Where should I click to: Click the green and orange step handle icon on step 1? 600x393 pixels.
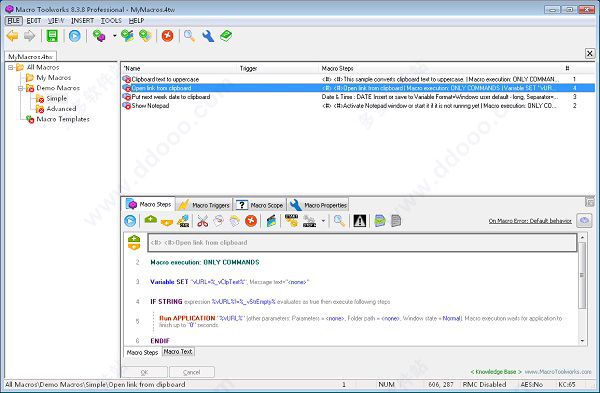(x=134, y=243)
